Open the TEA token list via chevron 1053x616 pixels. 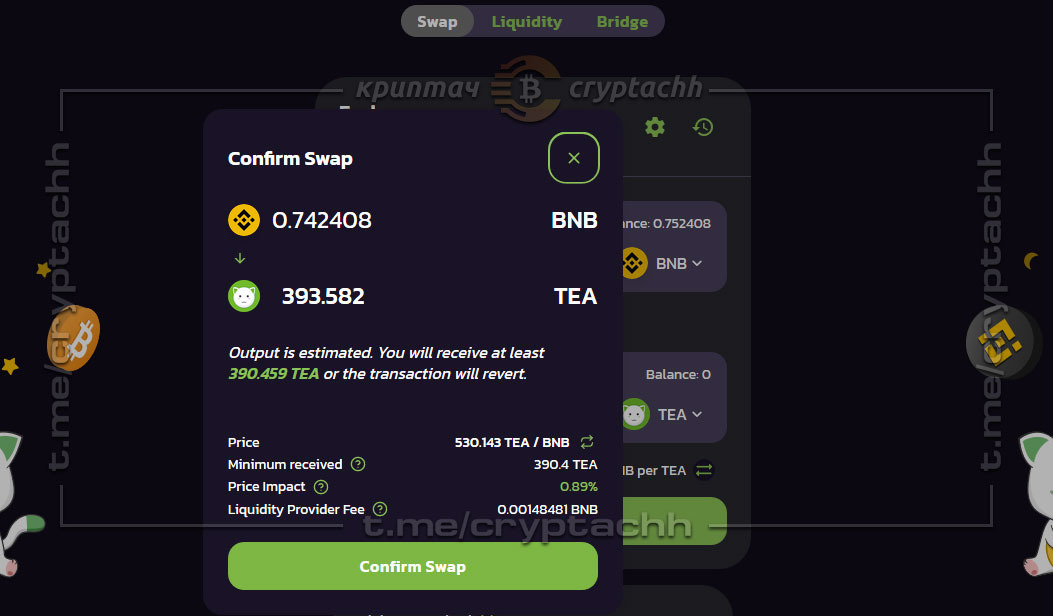(x=697, y=414)
